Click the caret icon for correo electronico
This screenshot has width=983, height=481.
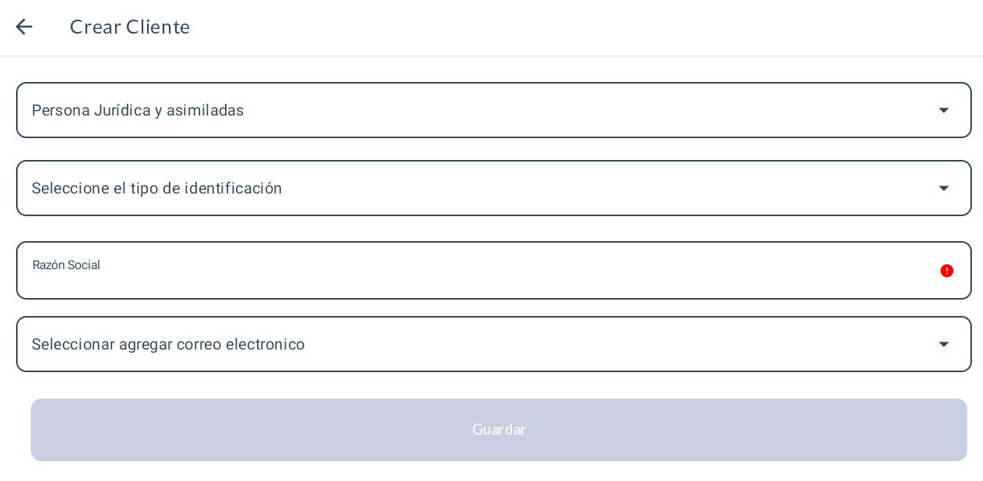coord(943,345)
